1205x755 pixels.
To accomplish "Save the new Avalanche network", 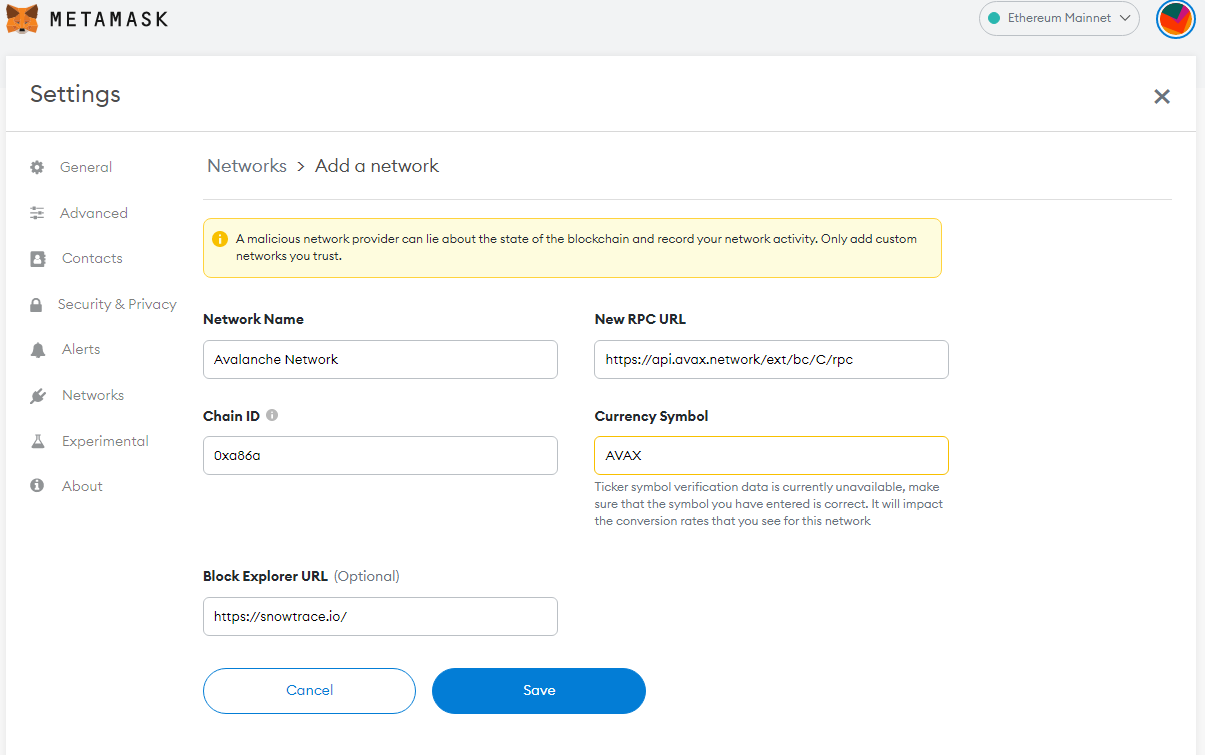I will pyautogui.click(x=539, y=691).
